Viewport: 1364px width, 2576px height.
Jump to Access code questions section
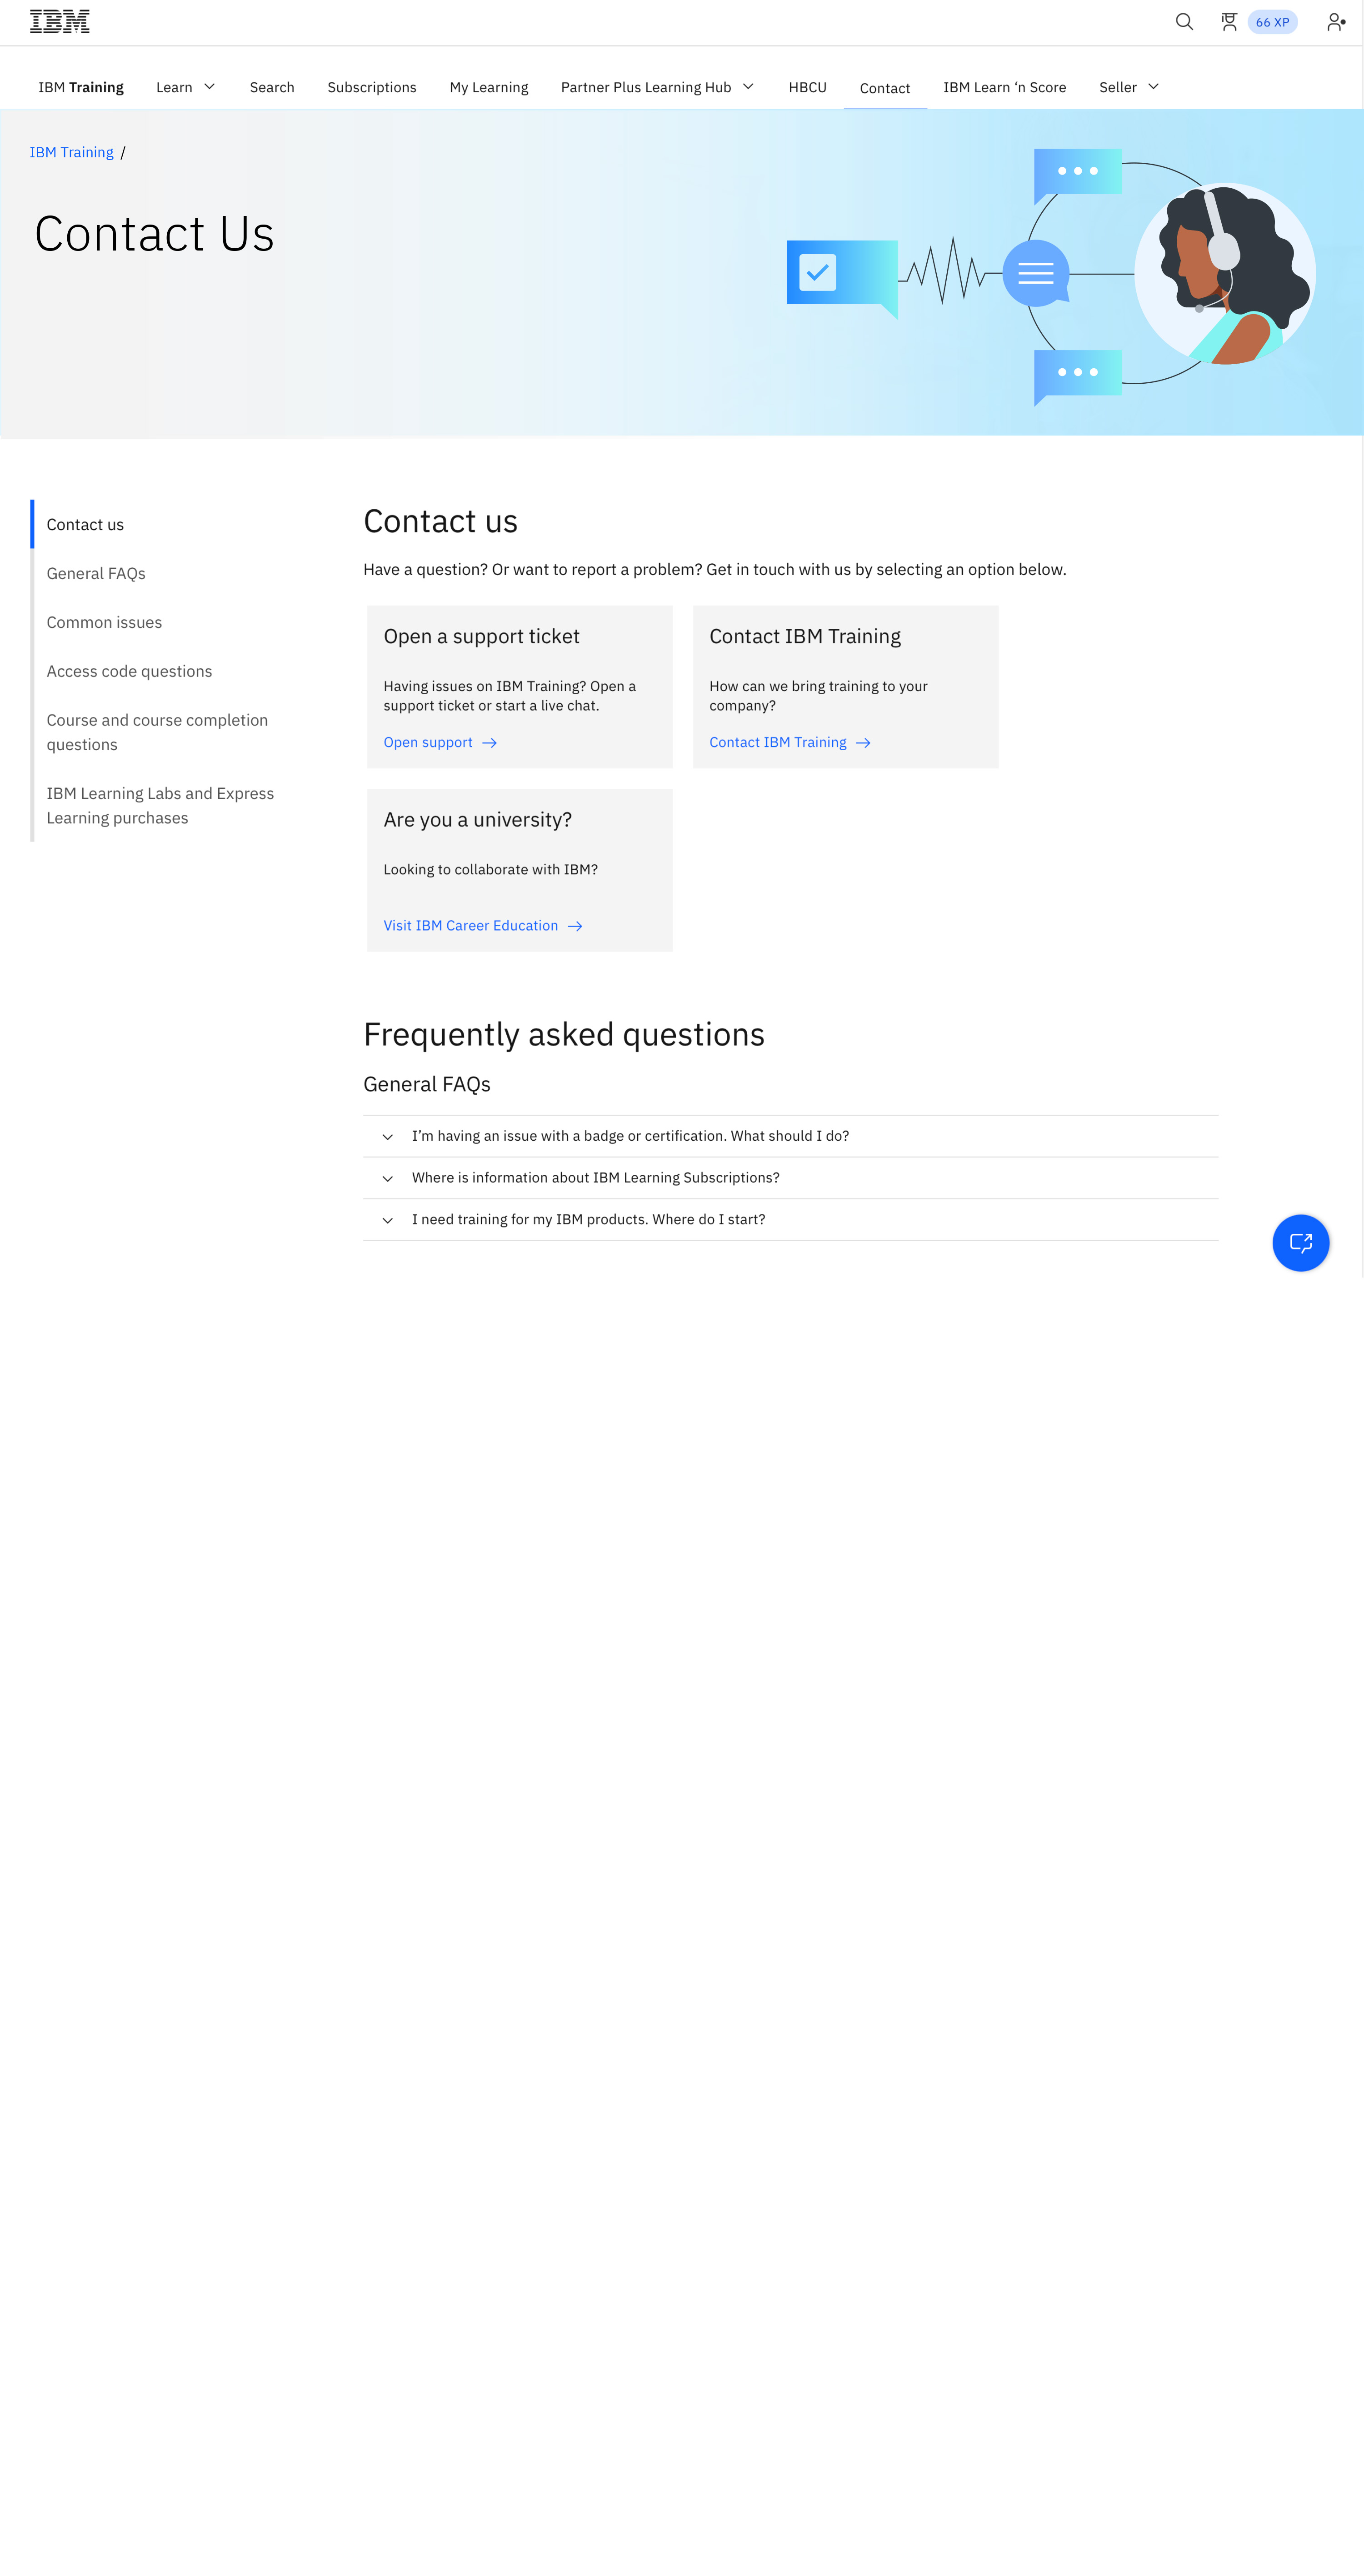pos(129,671)
